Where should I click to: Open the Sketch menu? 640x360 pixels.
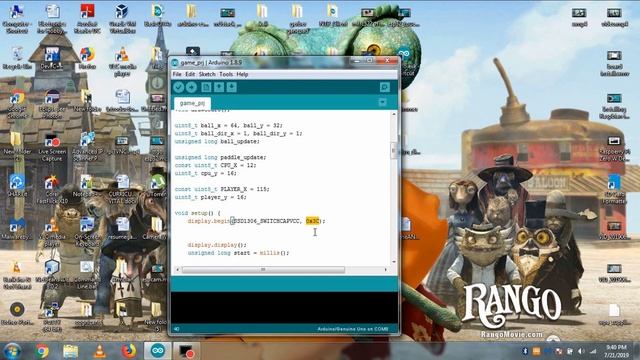point(207,74)
